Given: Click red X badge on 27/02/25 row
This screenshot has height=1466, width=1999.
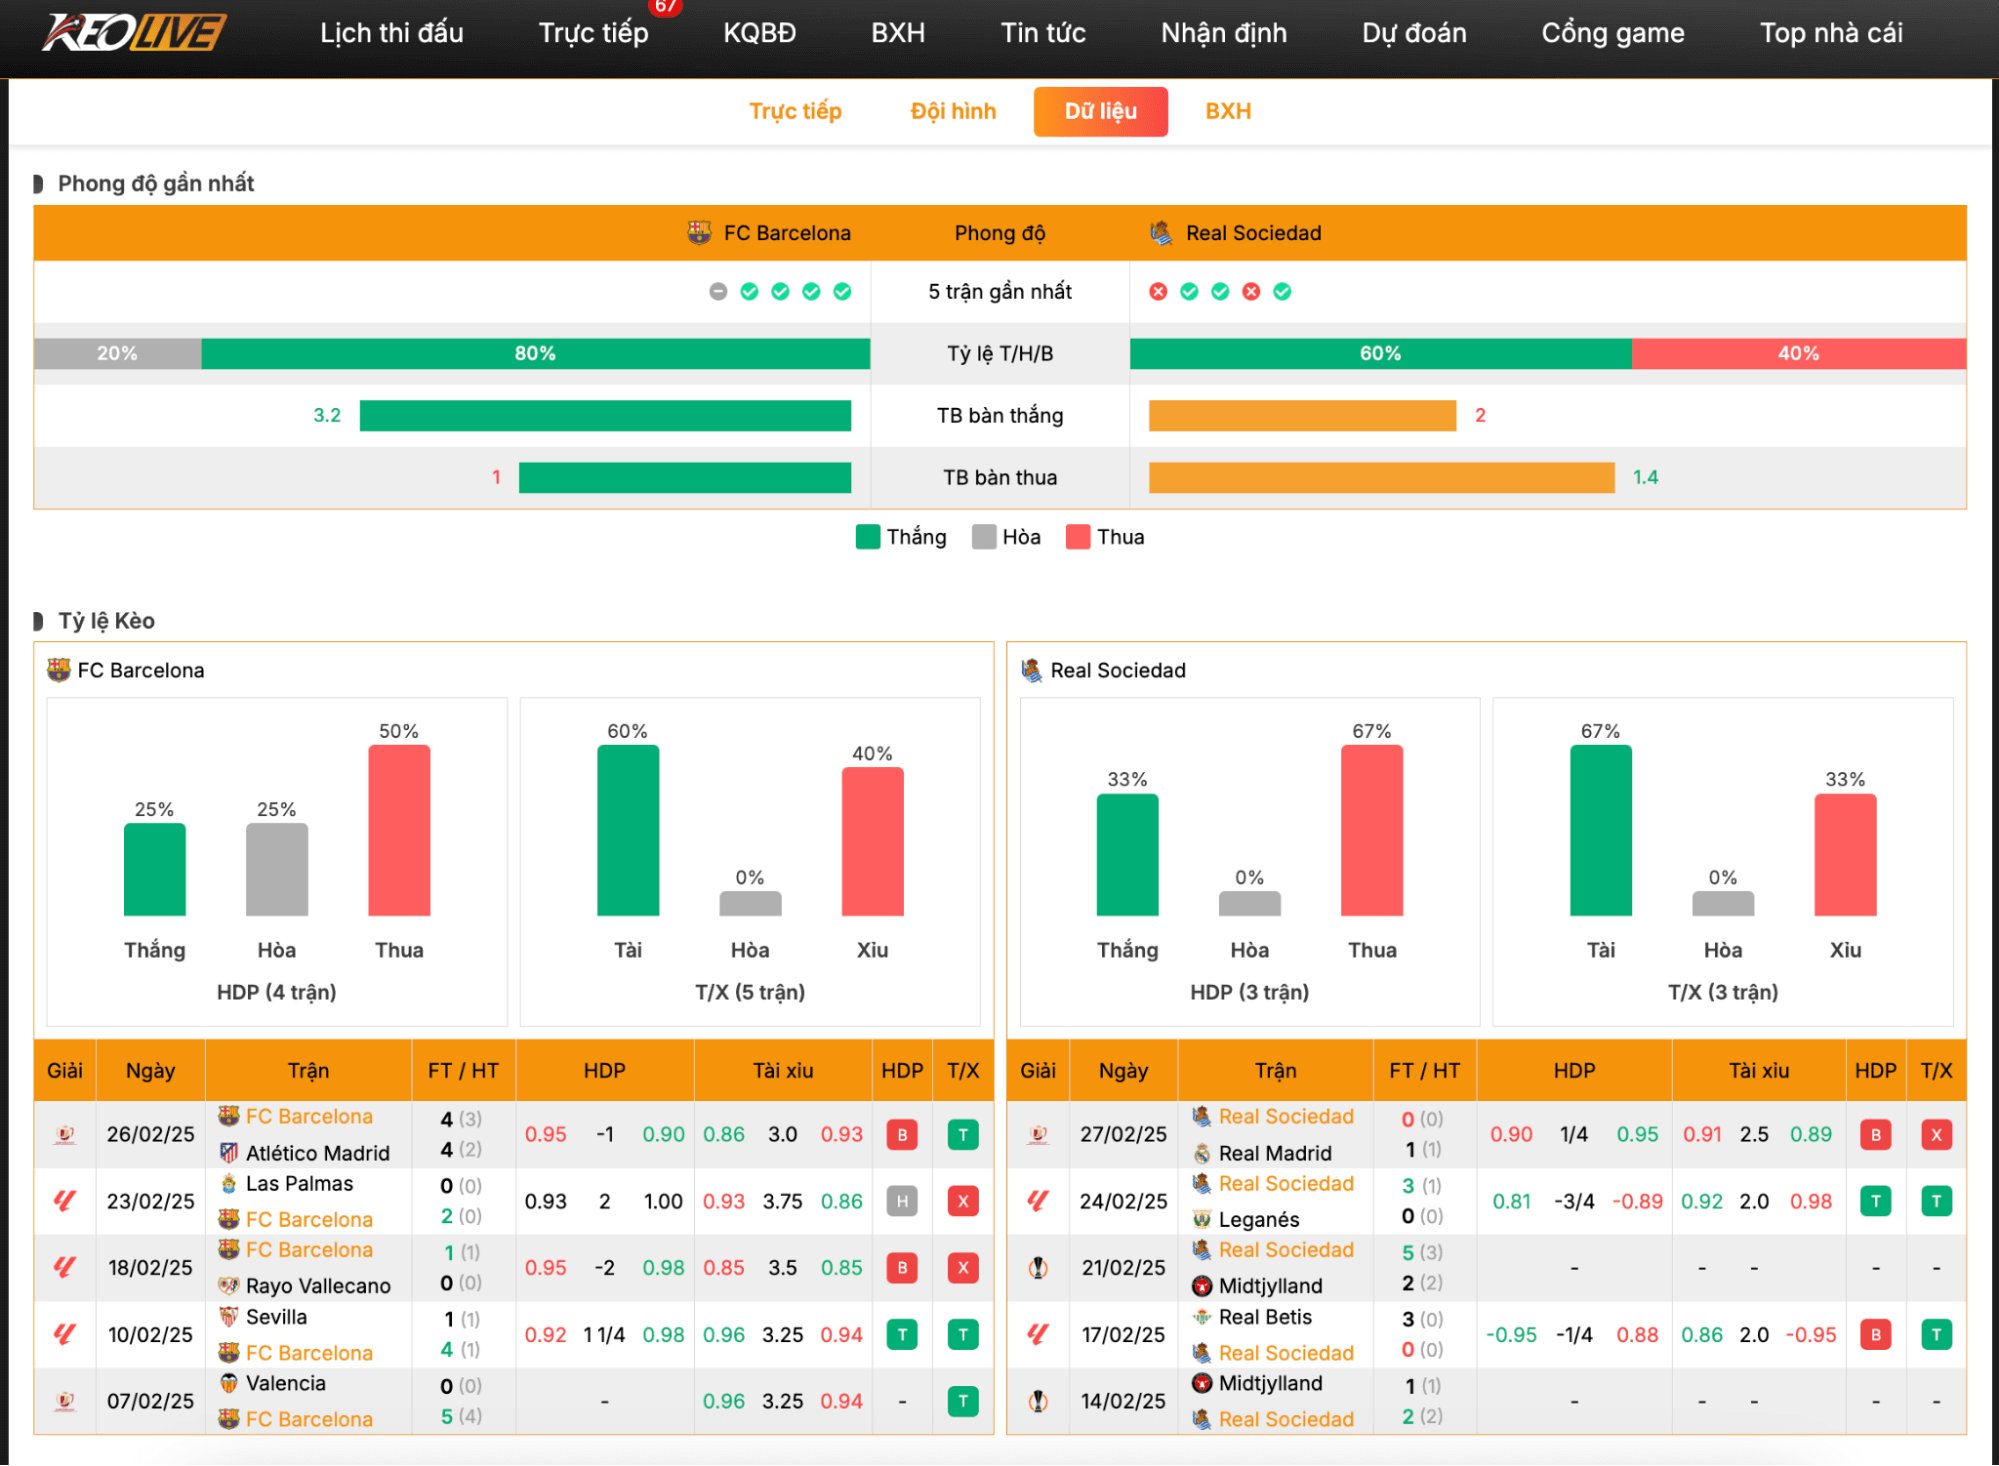Looking at the screenshot, I should [x=1936, y=1135].
